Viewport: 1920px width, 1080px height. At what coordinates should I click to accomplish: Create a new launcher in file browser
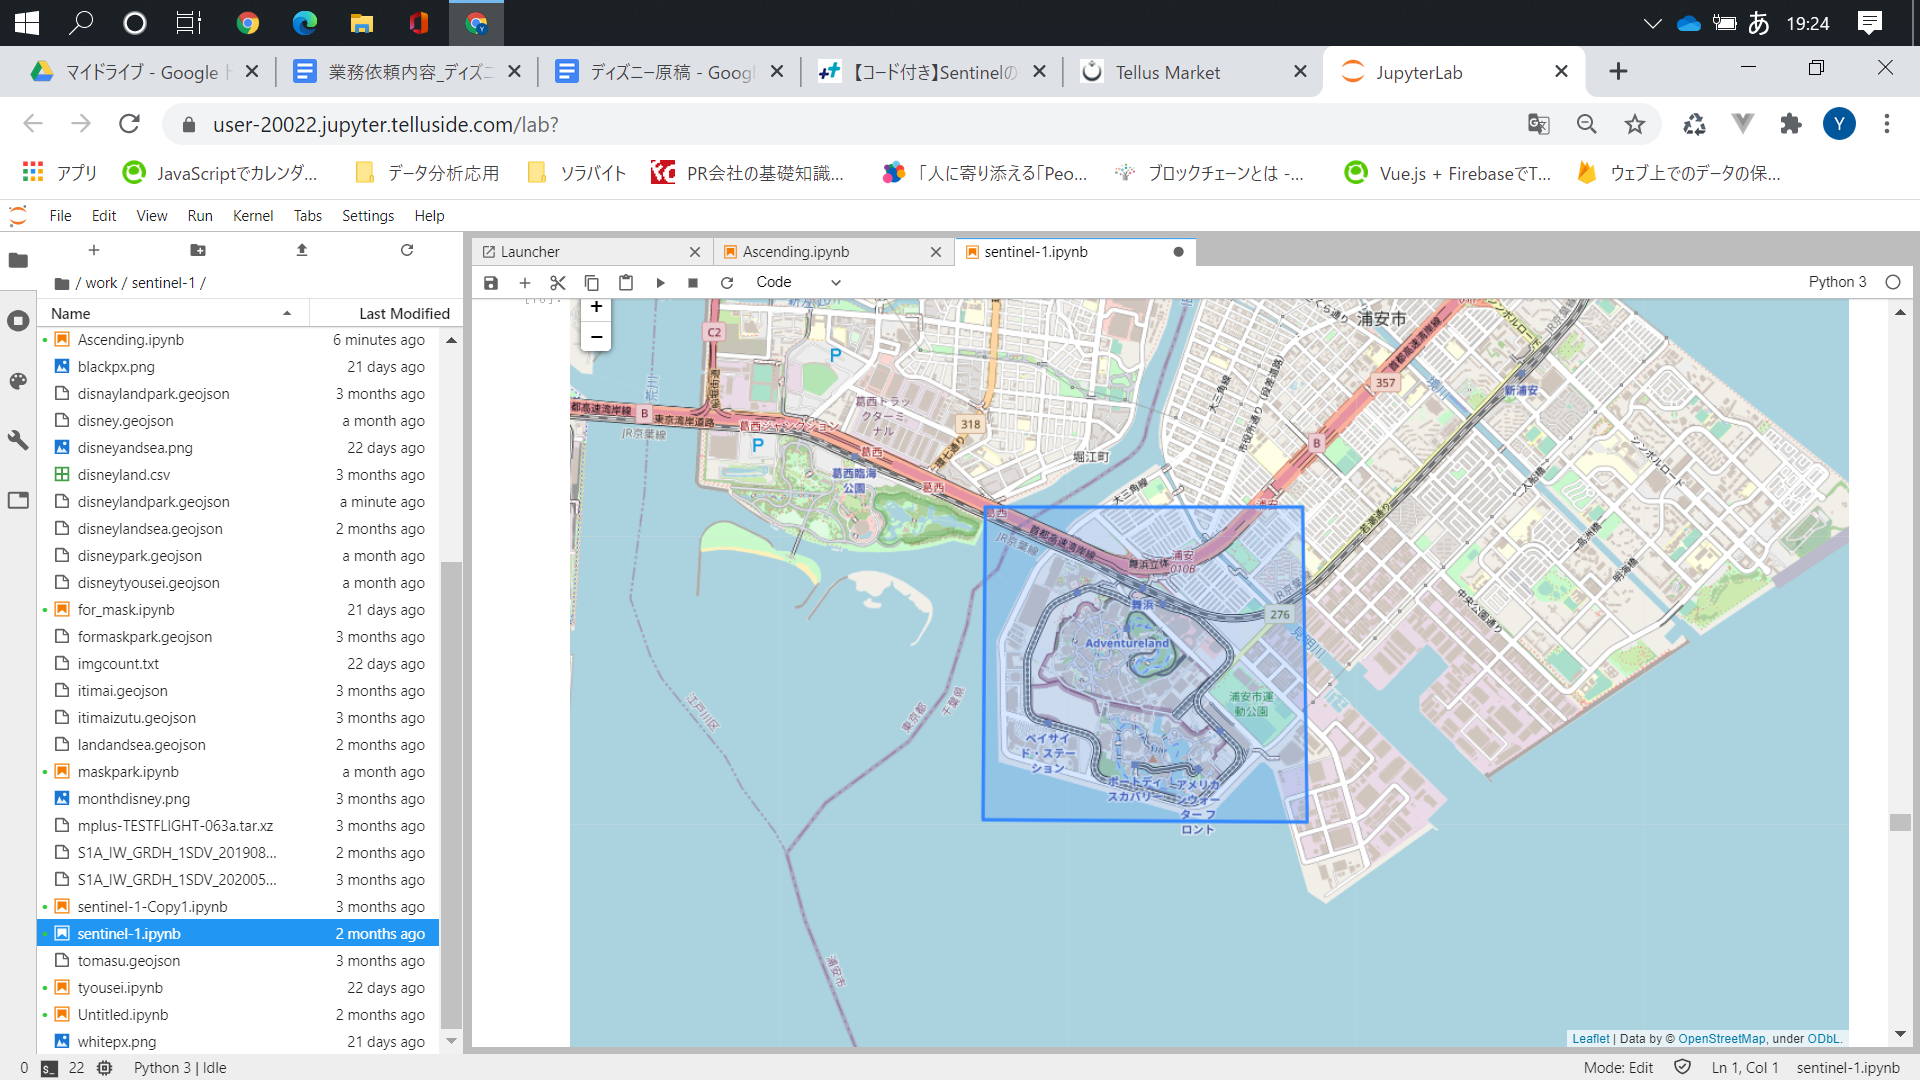coord(94,250)
